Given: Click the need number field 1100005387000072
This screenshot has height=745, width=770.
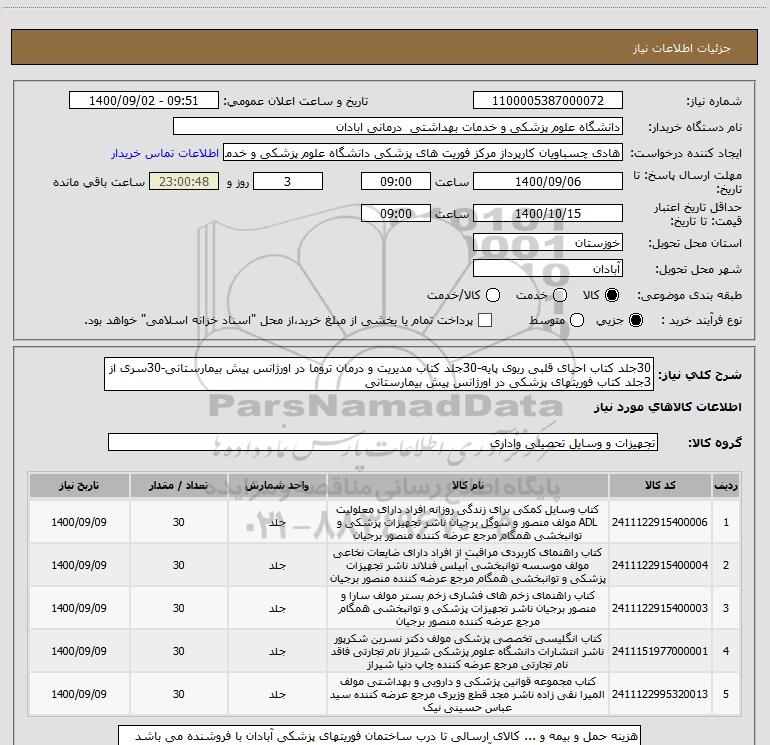Looking at the screenshot, I should [548, 101].
